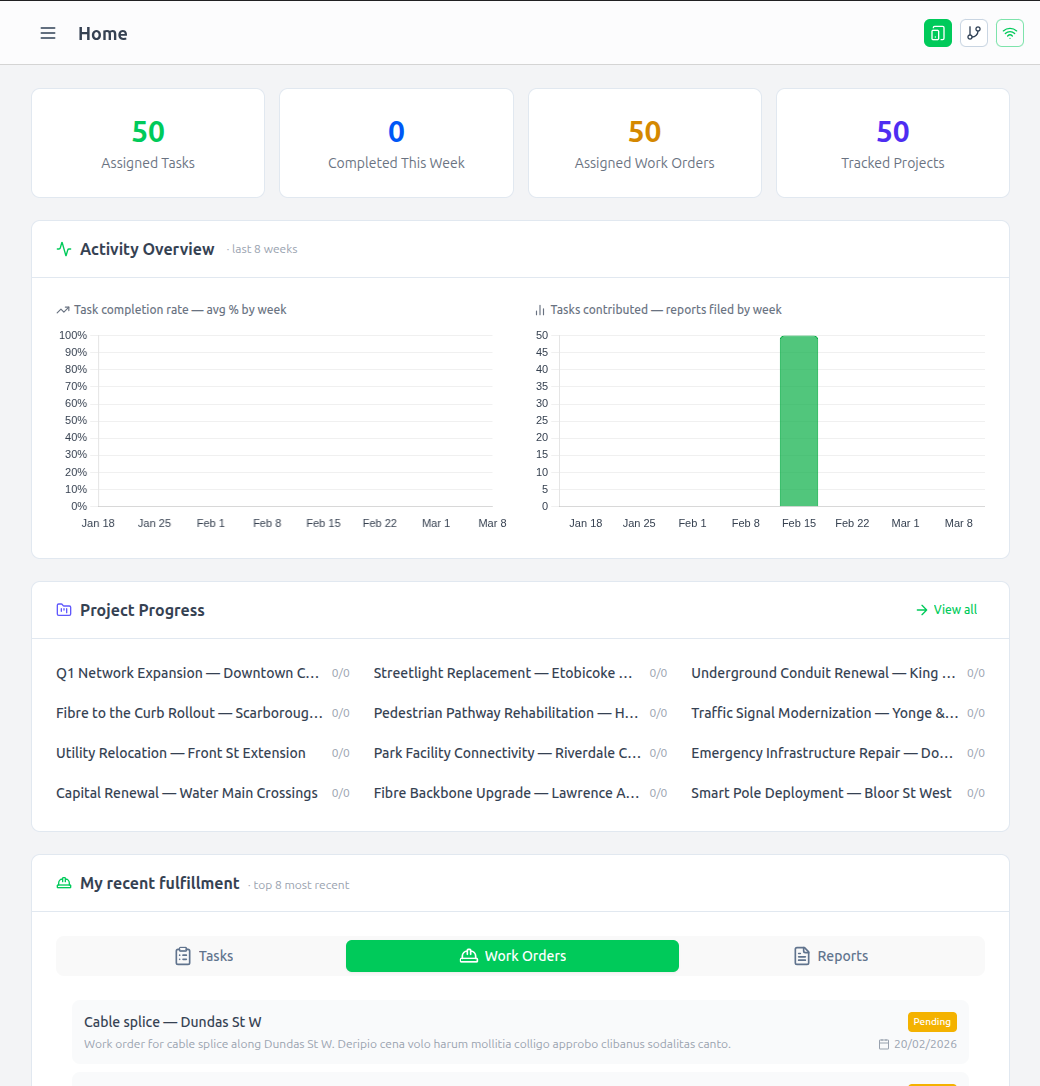Open the sidebar hamburger menu

tap(47, 32)
